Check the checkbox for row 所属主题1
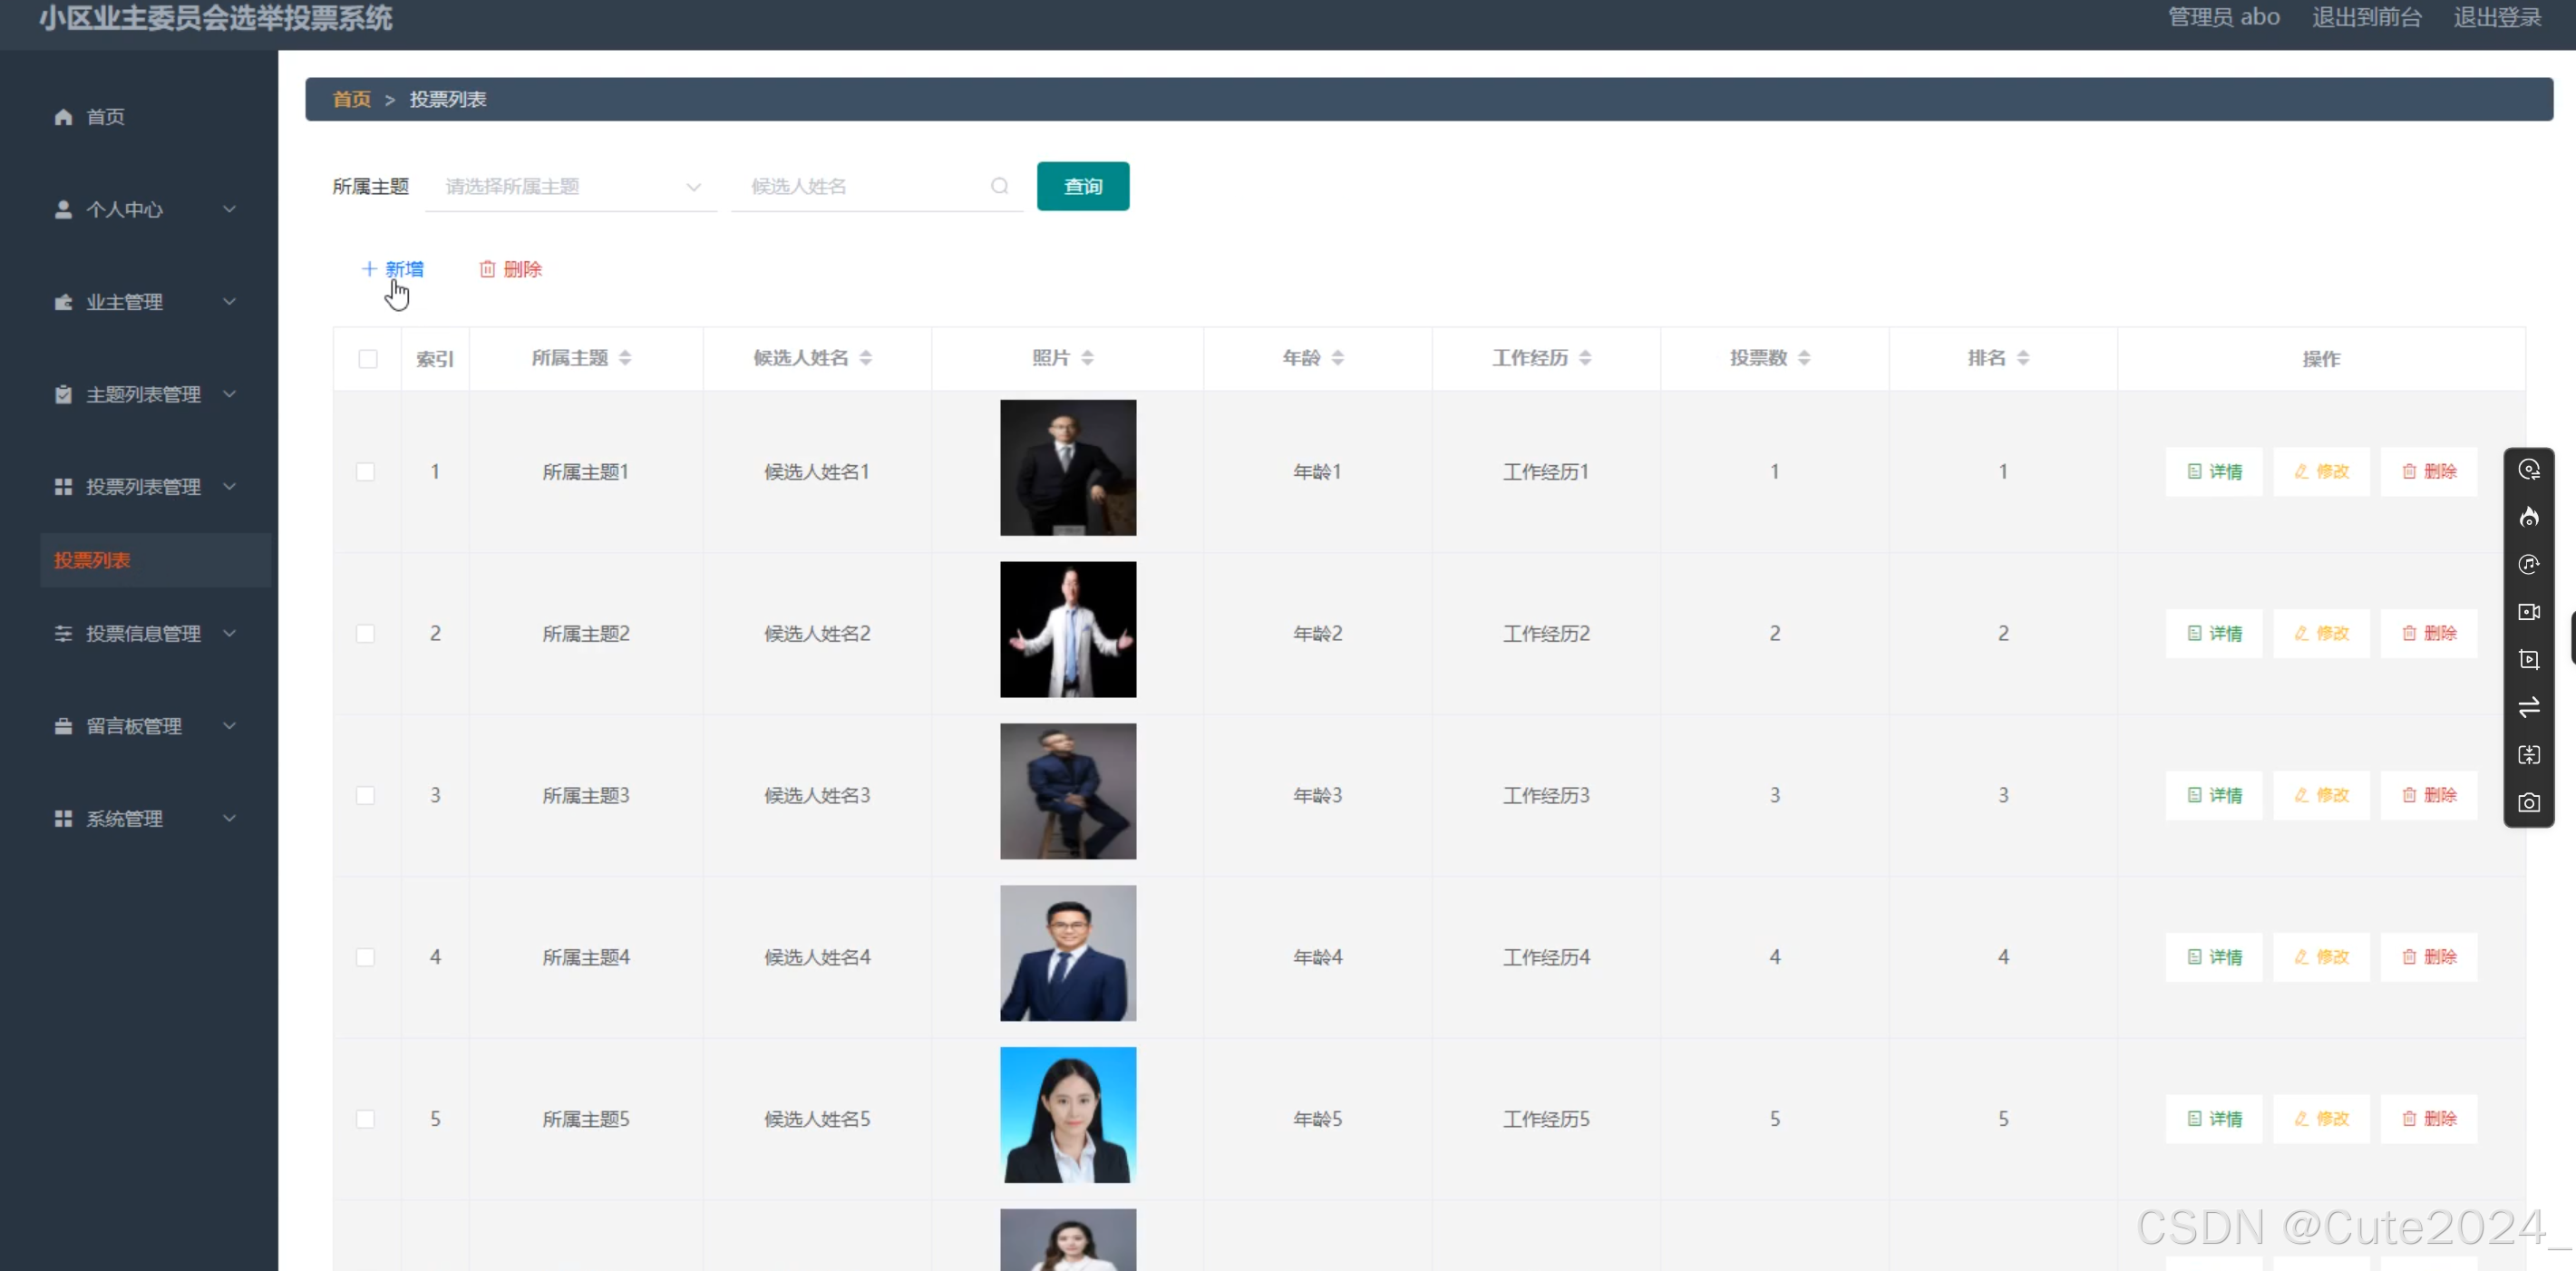The height and width of the screenshot is (1271, 2576). [366, 472]
